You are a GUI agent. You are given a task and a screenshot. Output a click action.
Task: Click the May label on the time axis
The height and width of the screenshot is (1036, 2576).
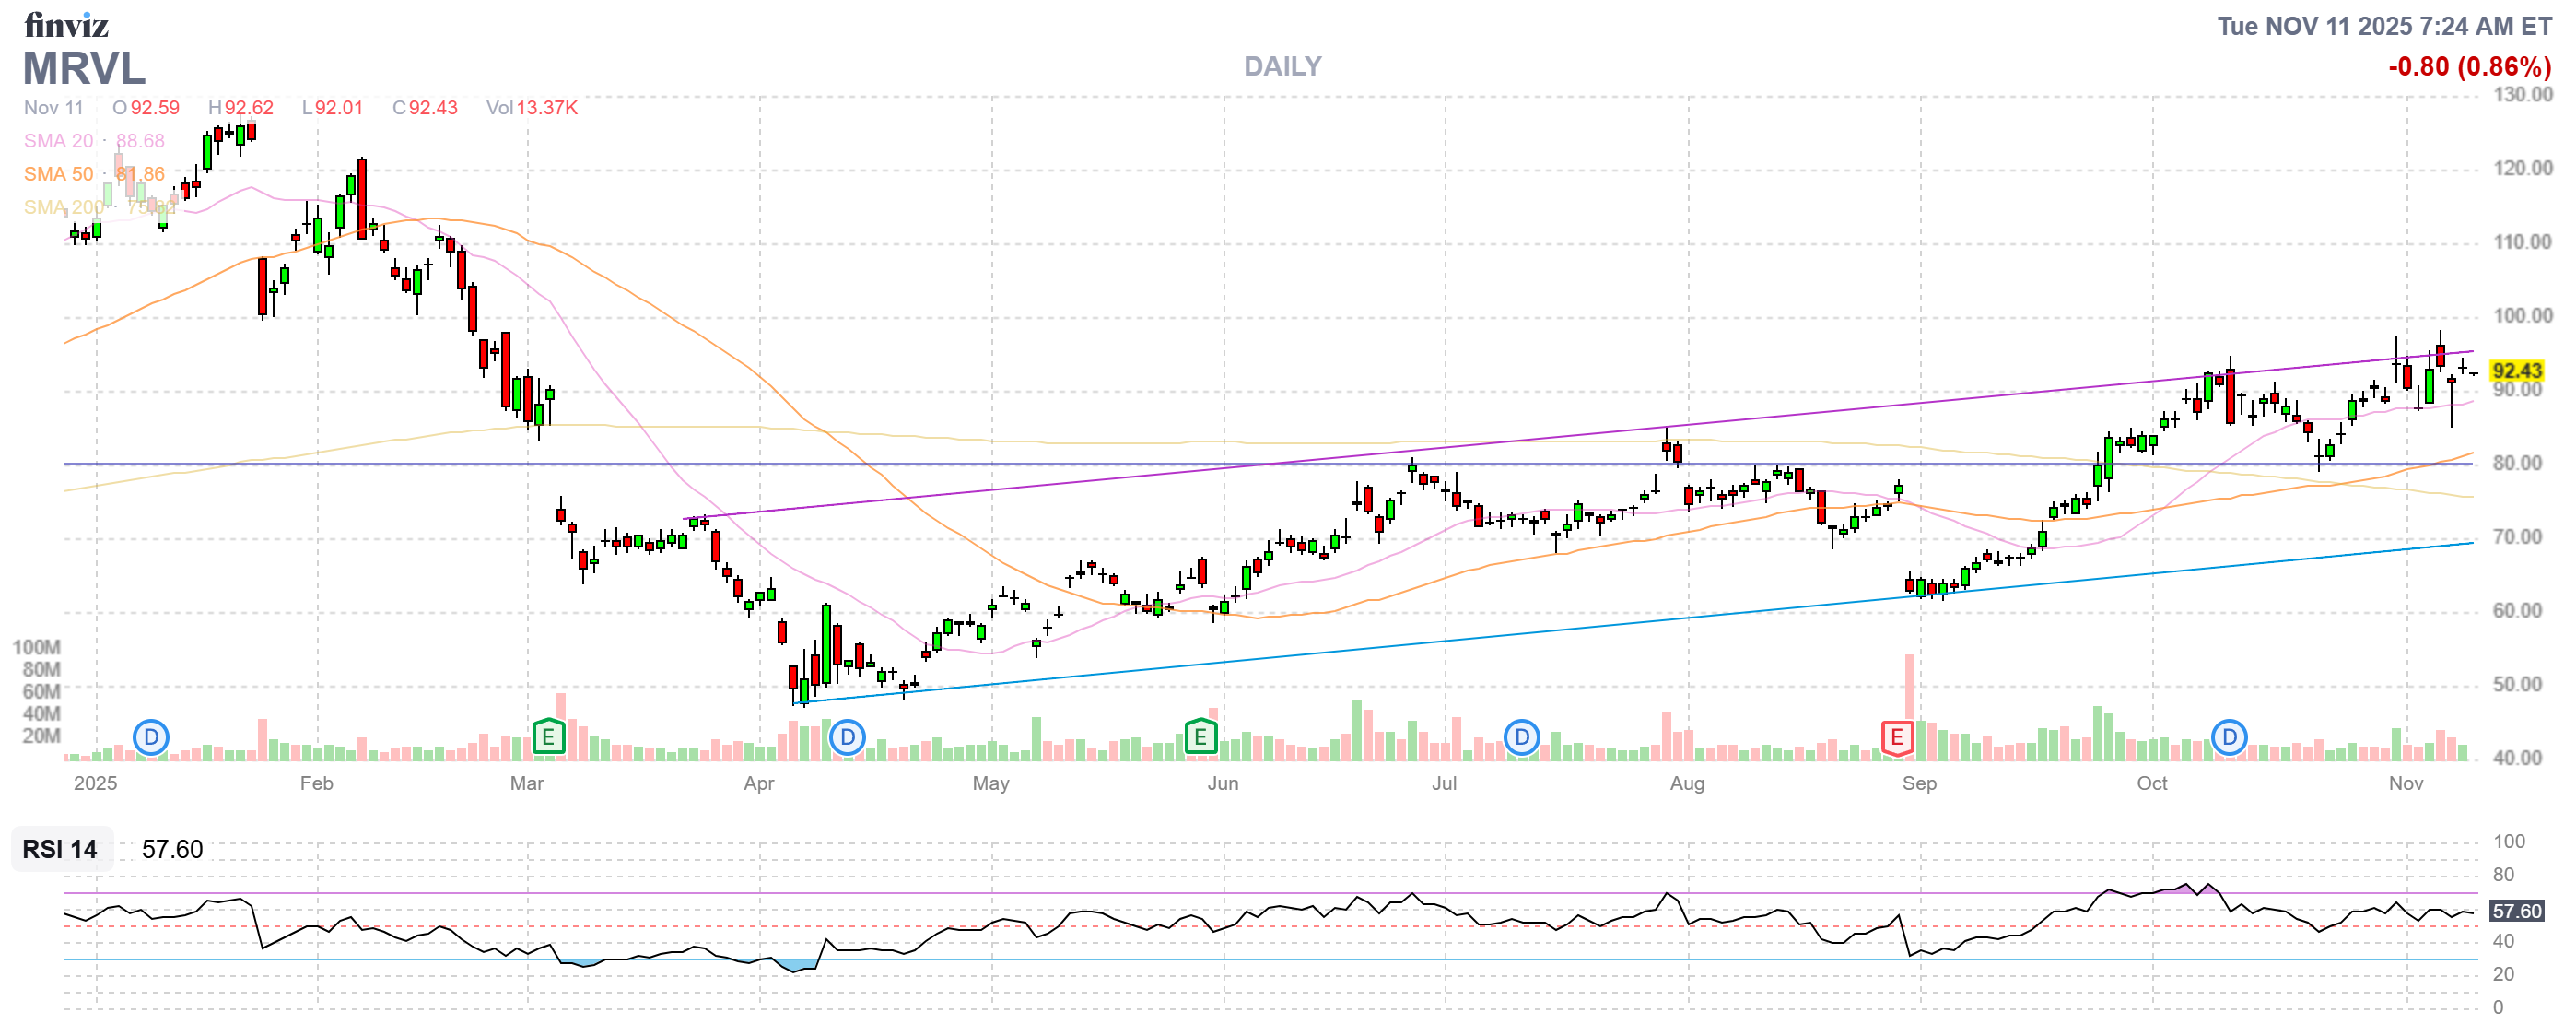tap(991, 783)
